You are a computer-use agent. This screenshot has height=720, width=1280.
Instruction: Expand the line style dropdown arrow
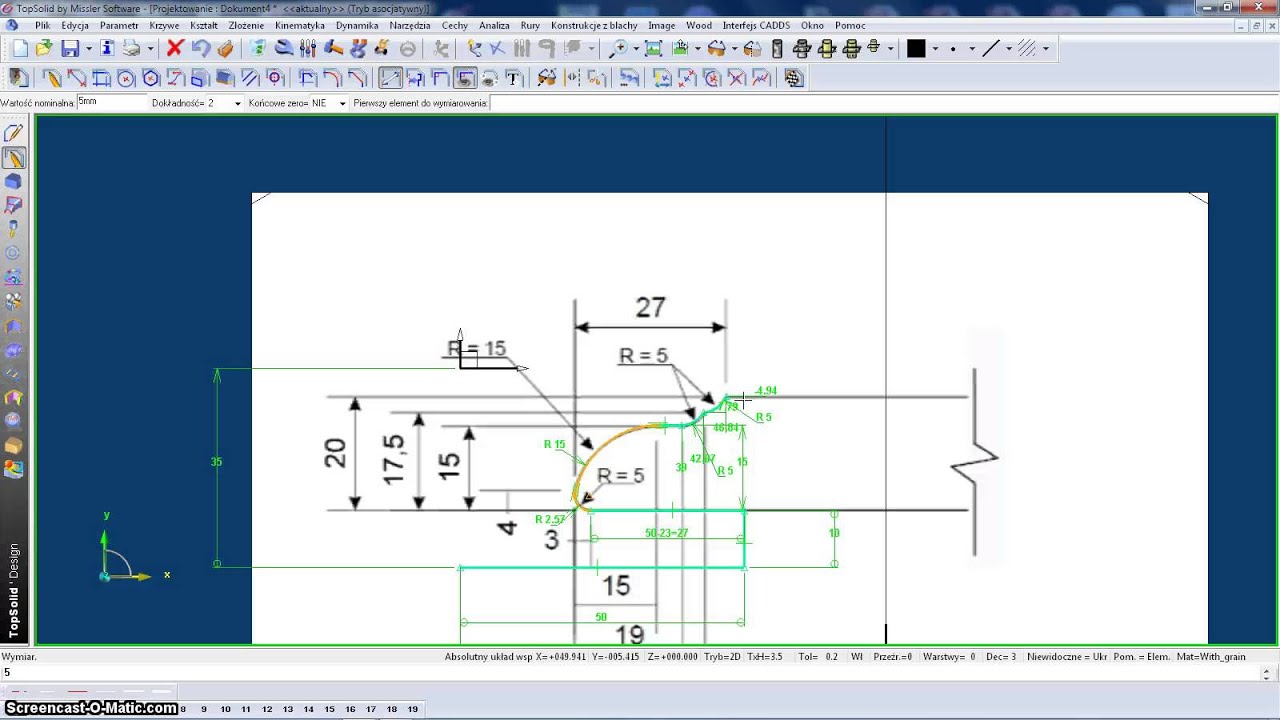click(x=1009, y=48)
